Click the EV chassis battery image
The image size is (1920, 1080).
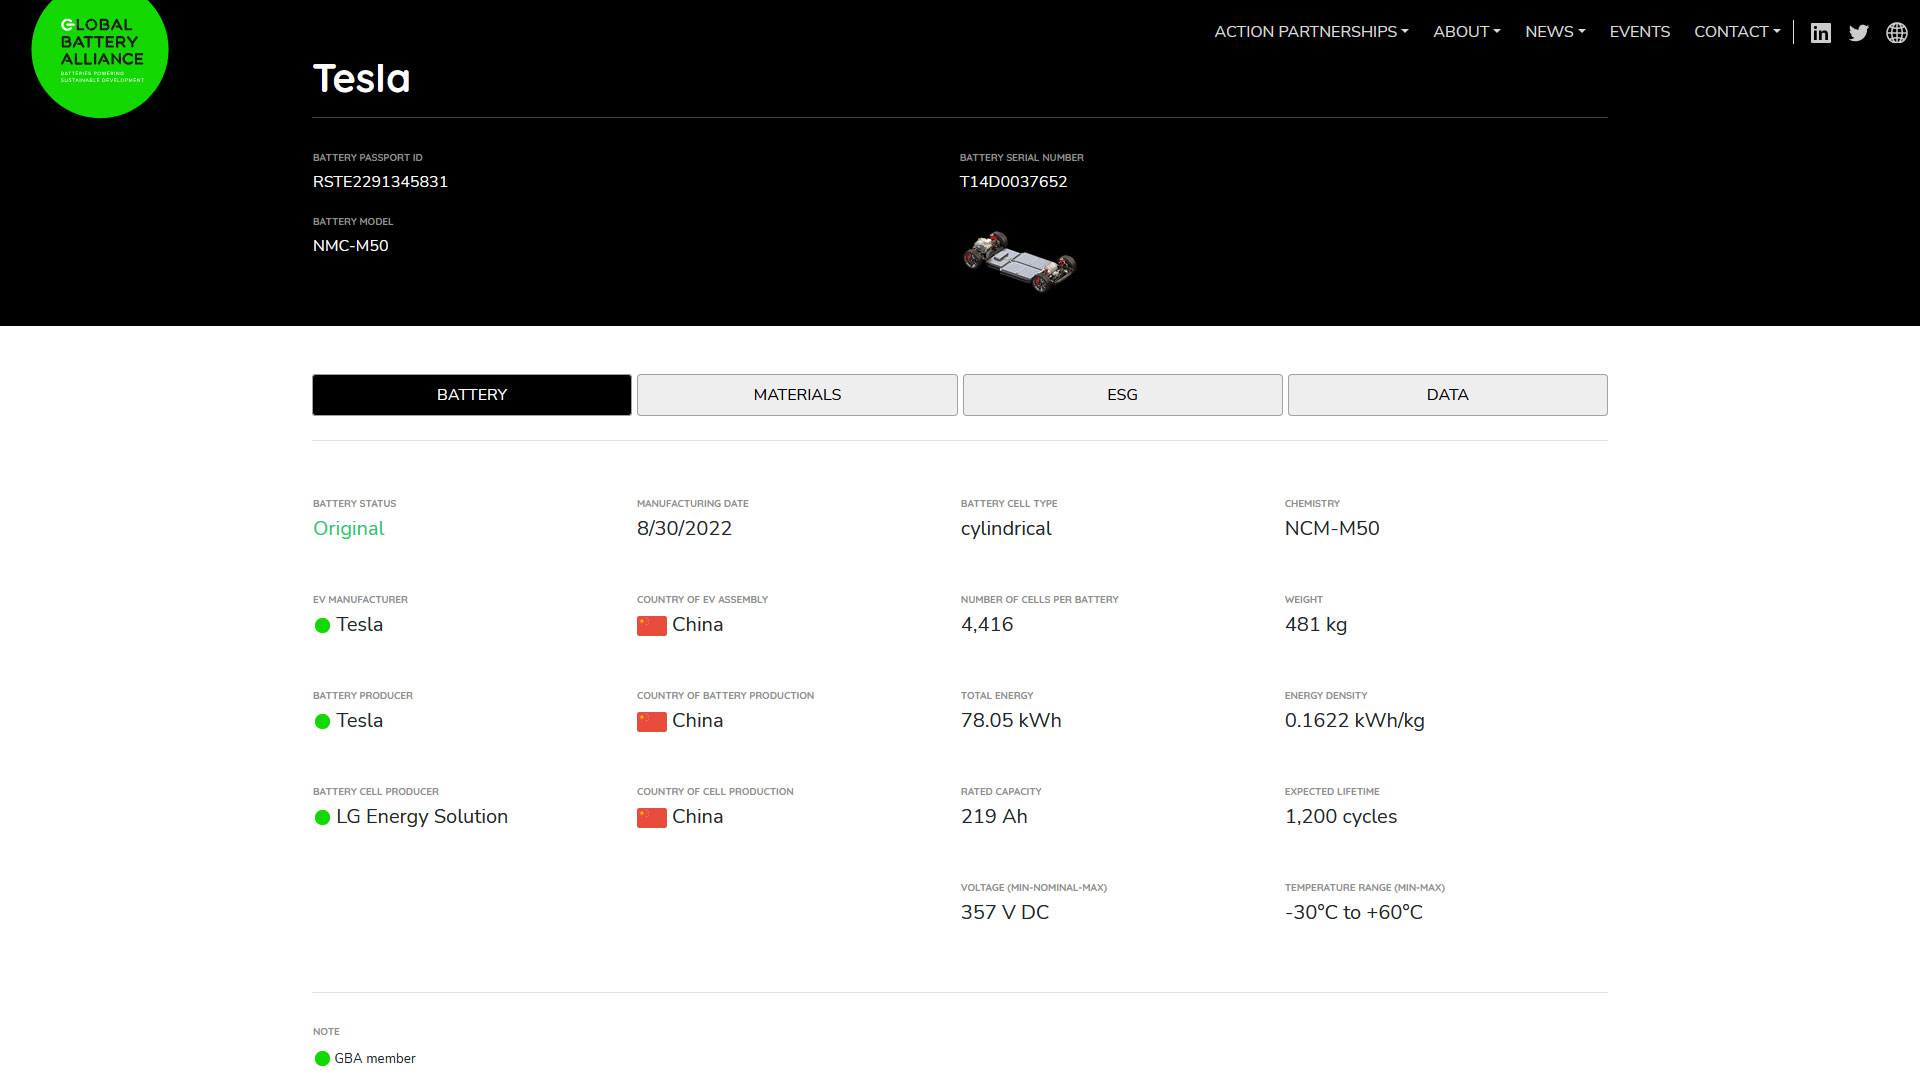point(1019,262)
